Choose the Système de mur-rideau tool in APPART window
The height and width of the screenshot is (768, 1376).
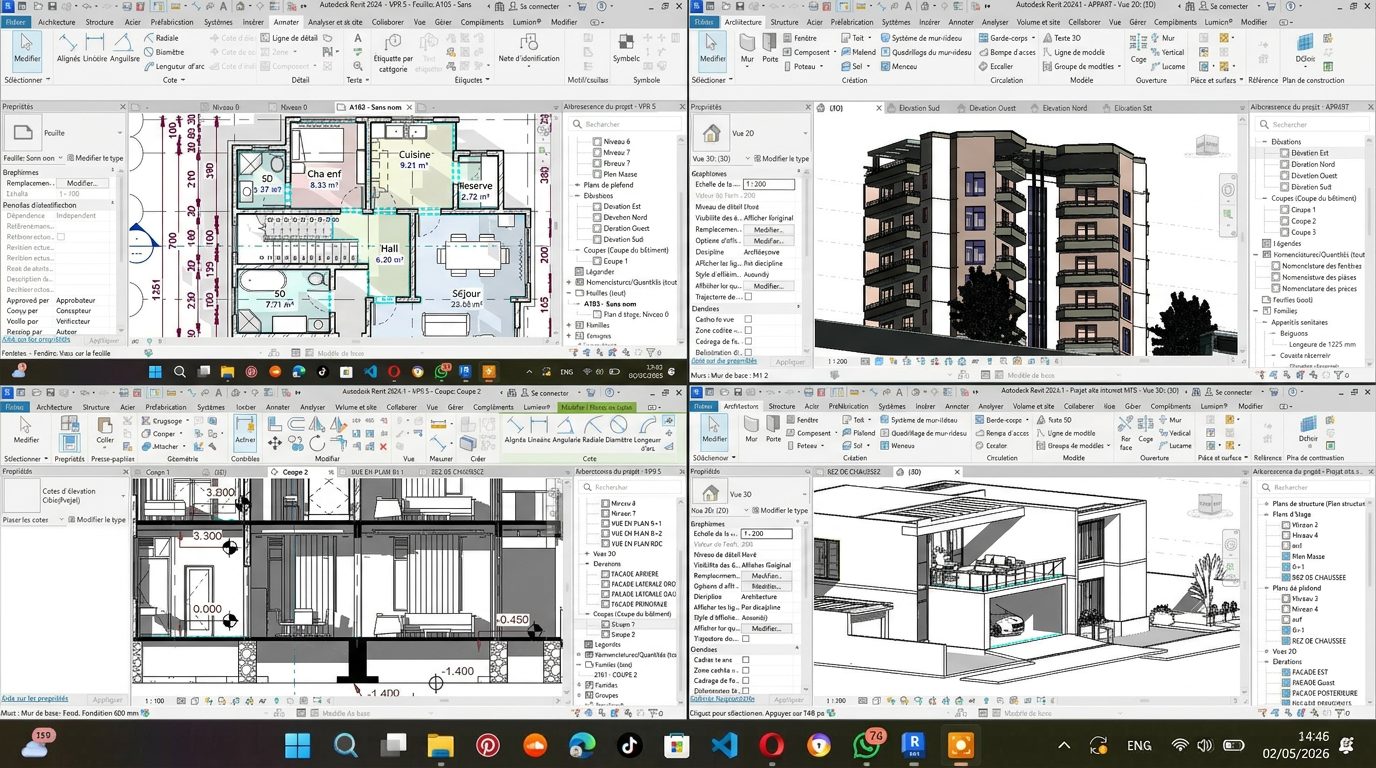point(920,38)
